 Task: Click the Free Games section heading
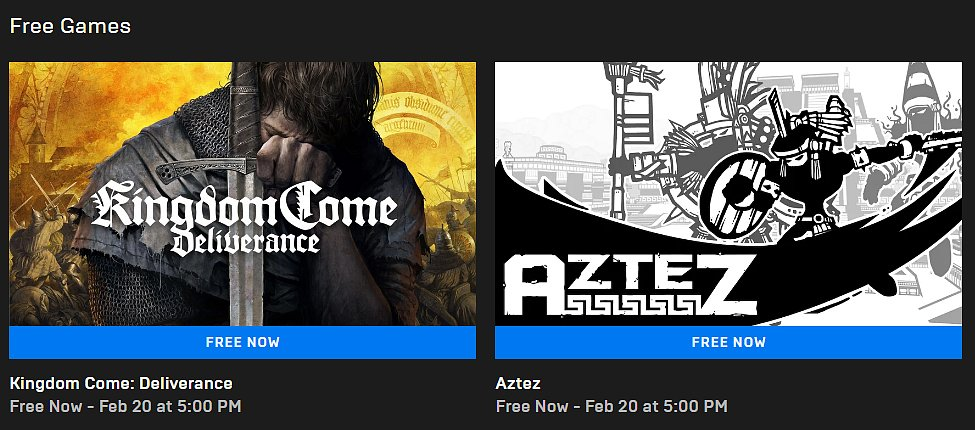tap(70, 26)
